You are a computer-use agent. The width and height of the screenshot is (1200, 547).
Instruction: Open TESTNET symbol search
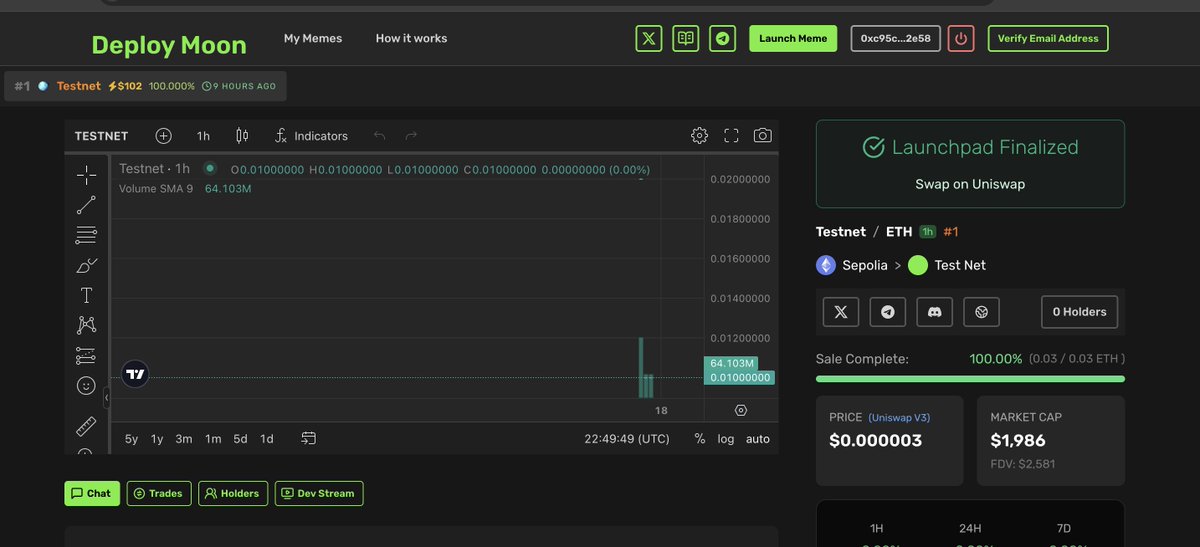(x=102, y=136)
